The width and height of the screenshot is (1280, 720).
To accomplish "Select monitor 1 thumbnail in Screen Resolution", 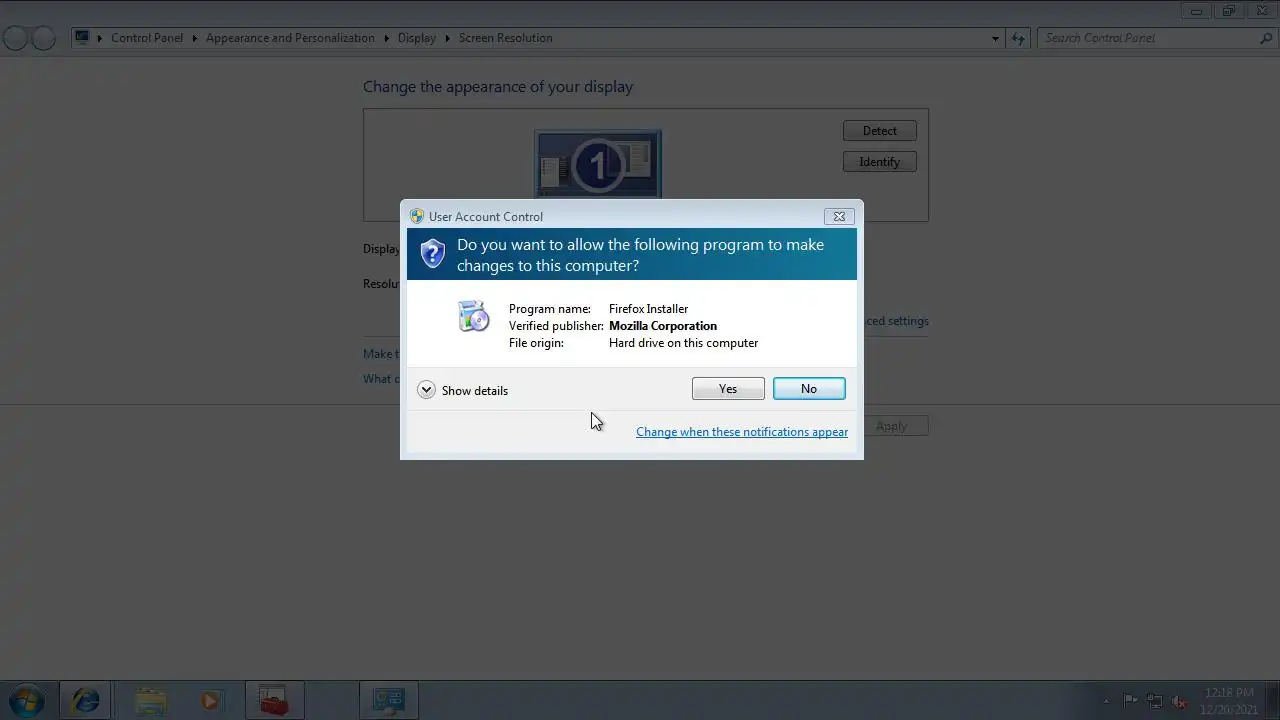I will (598, 164).
